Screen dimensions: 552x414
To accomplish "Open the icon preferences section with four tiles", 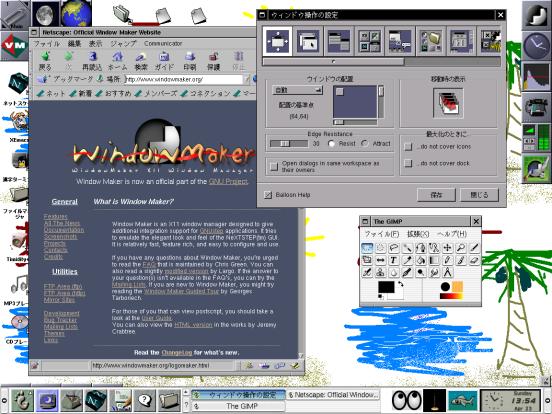I will click(x=369, y=41).
